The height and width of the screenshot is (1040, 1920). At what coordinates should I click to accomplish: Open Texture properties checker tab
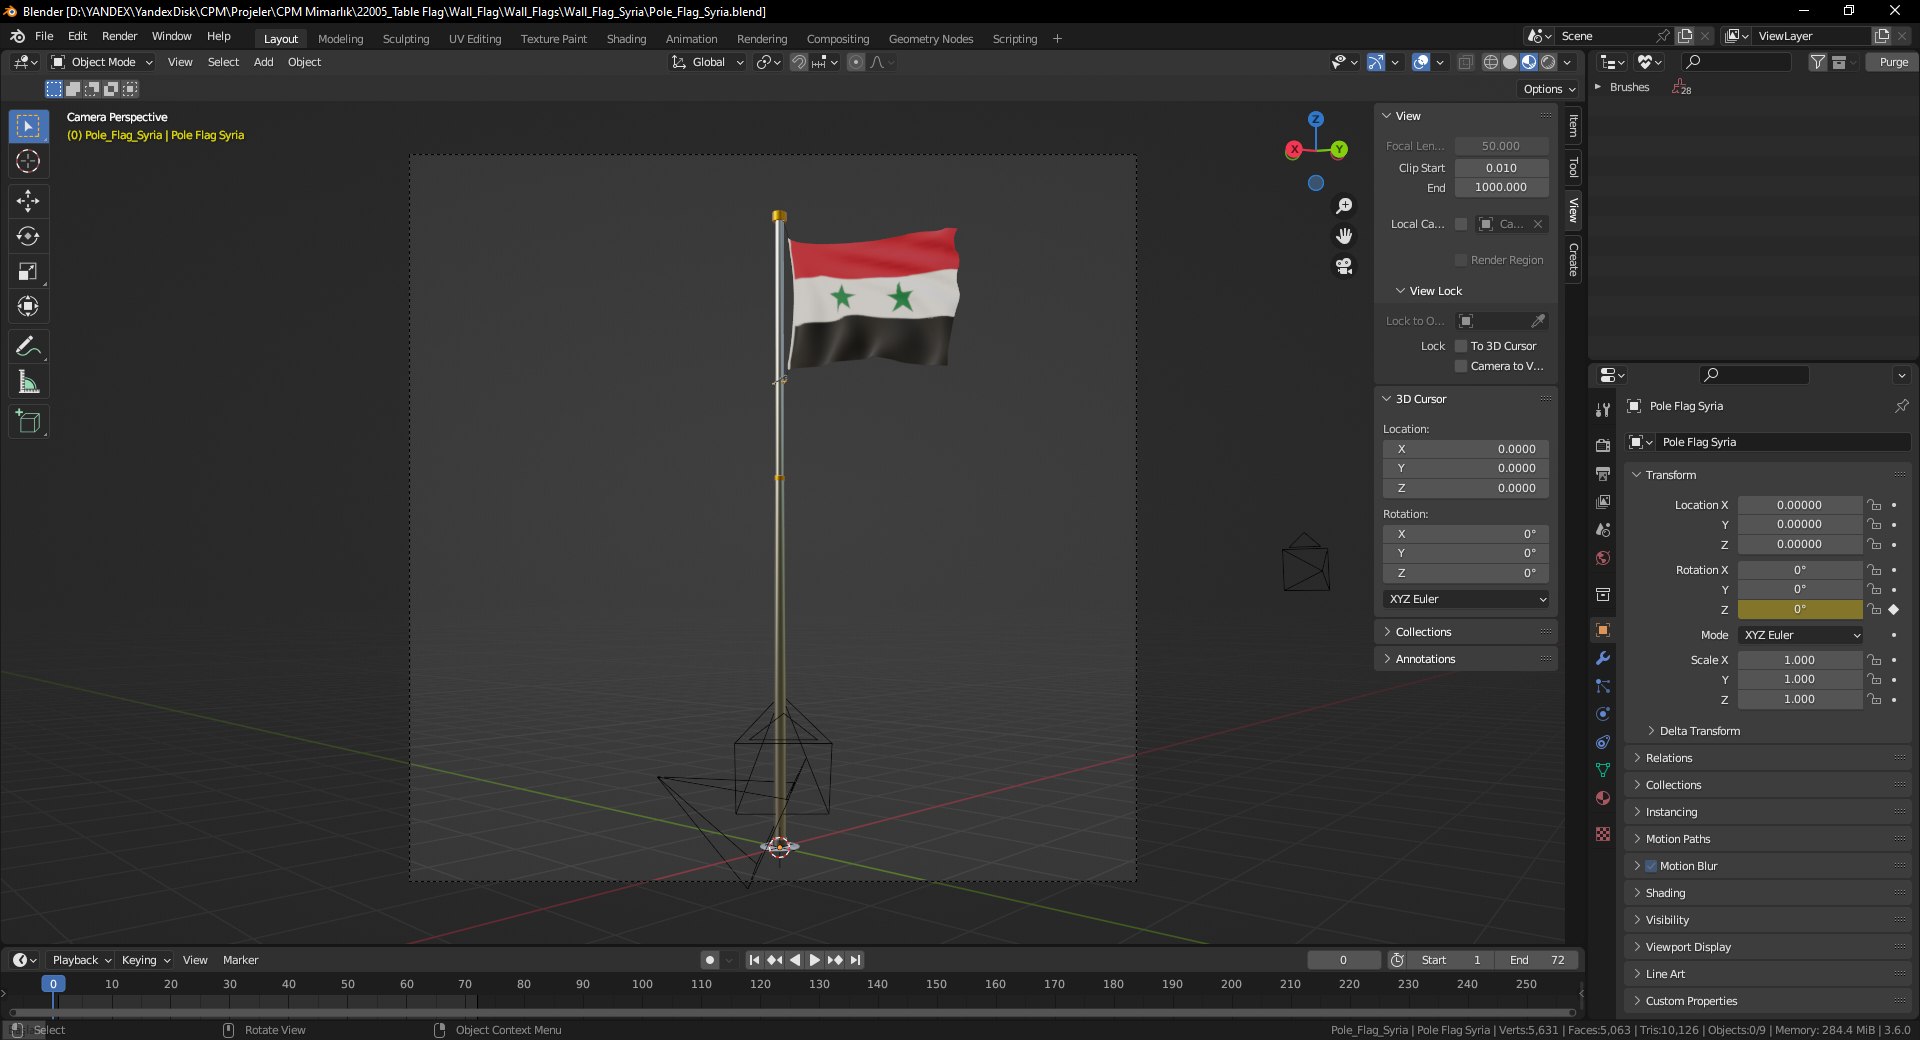tap(1603, 834)
